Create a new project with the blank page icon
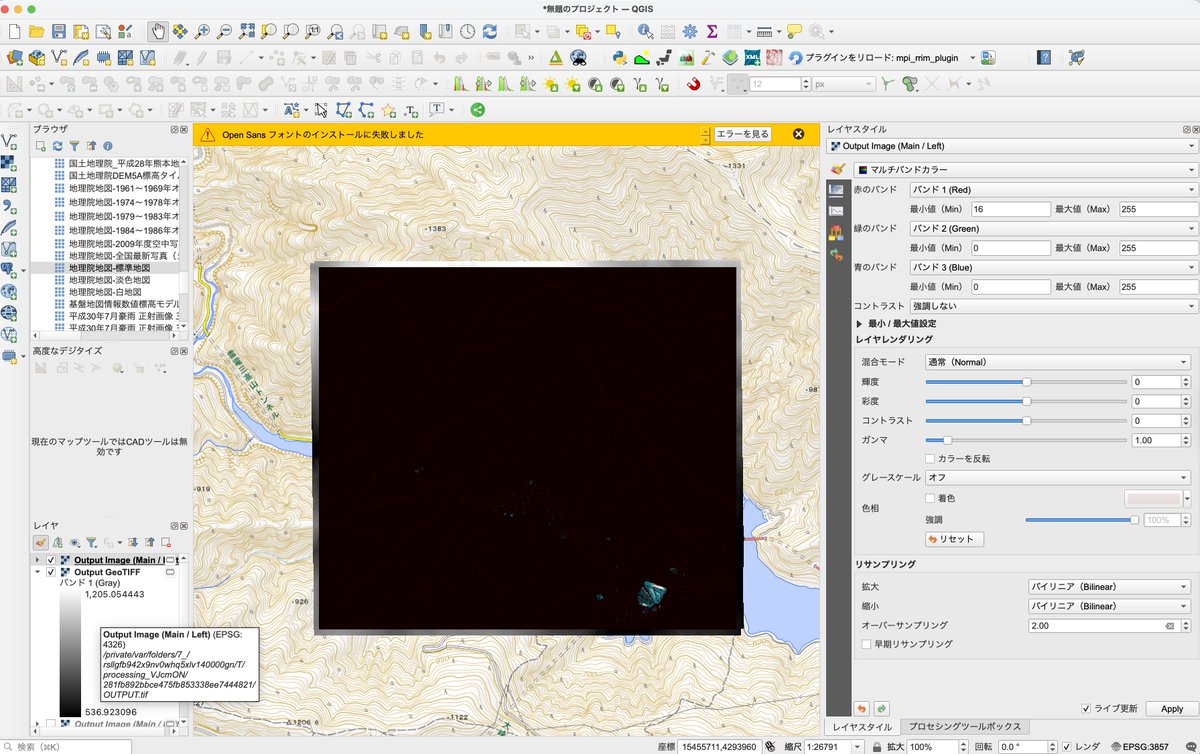The height and width of the screenshot is (754, 1200). tap(14, 32)
